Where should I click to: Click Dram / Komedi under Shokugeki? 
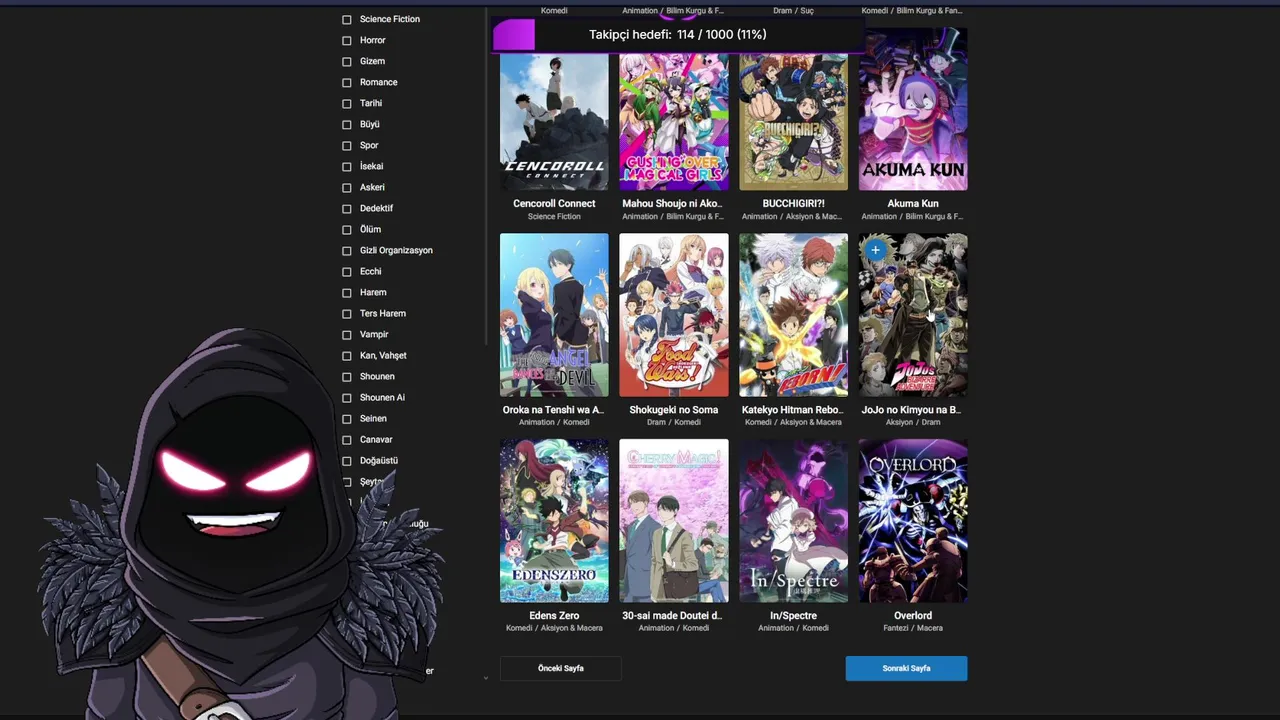click(x=674, y=423)
